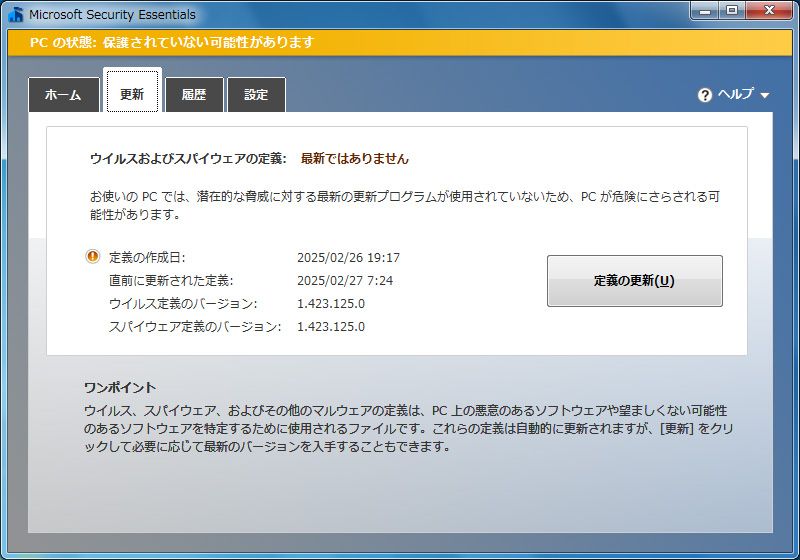Click the help question mark icon

(705, 95)
